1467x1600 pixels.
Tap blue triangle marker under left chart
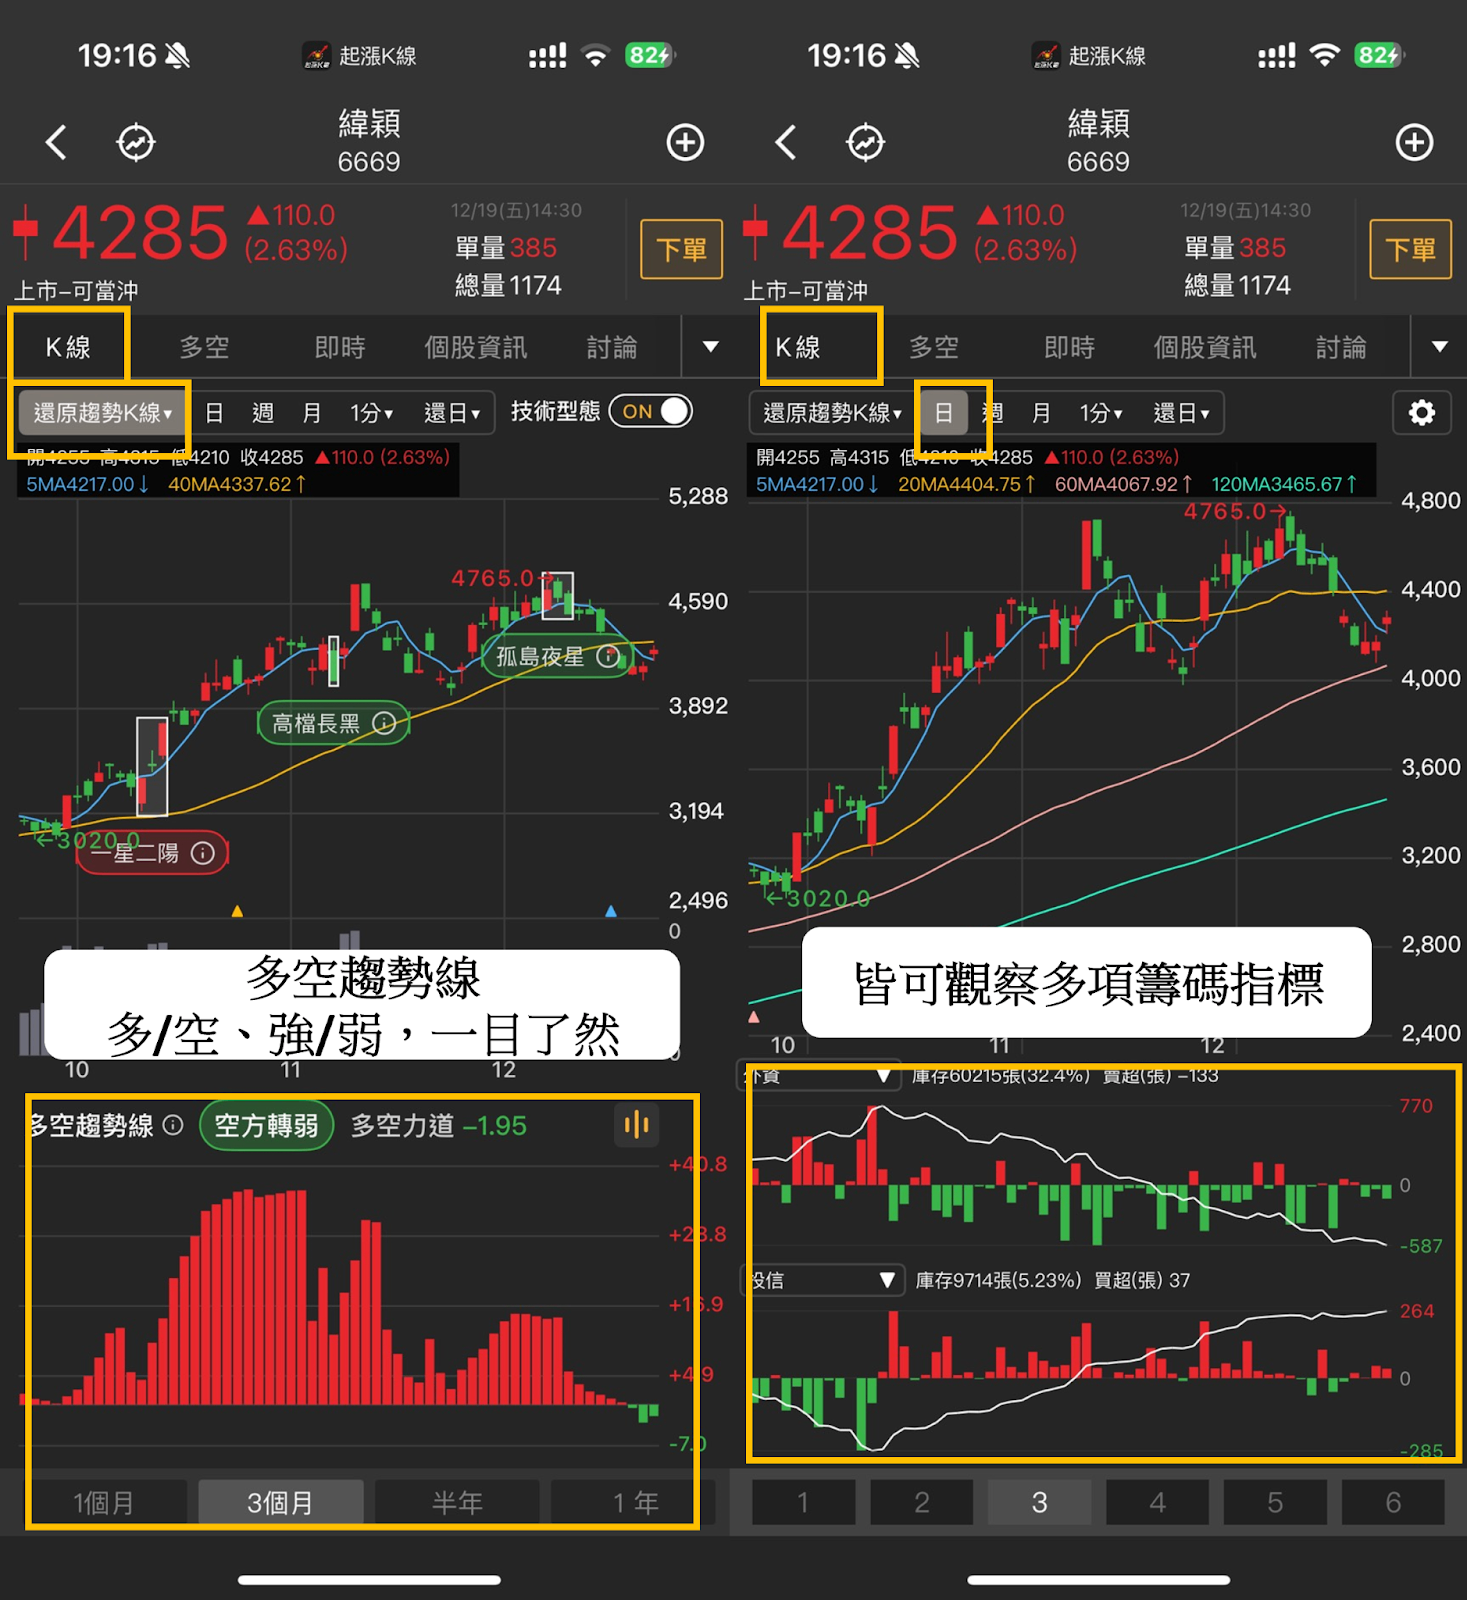[611, 911]
